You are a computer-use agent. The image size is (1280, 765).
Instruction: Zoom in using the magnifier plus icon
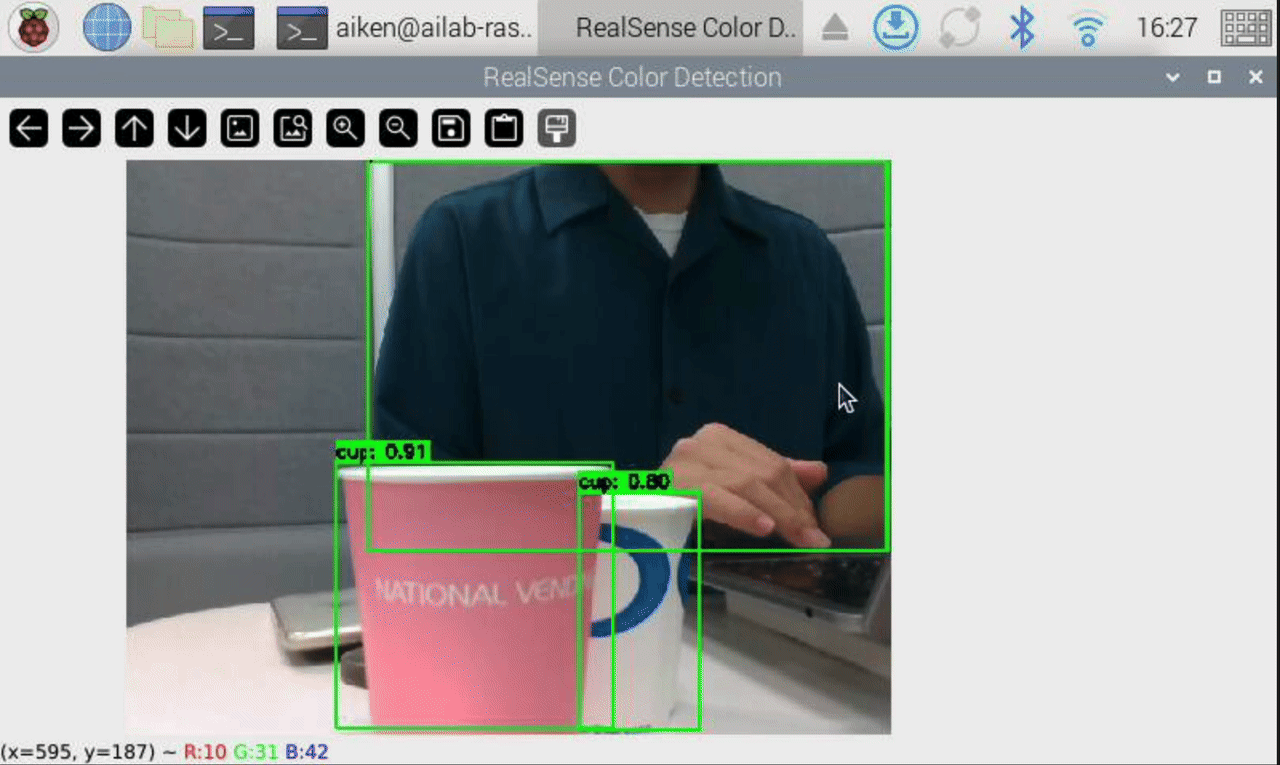[346, 128]
